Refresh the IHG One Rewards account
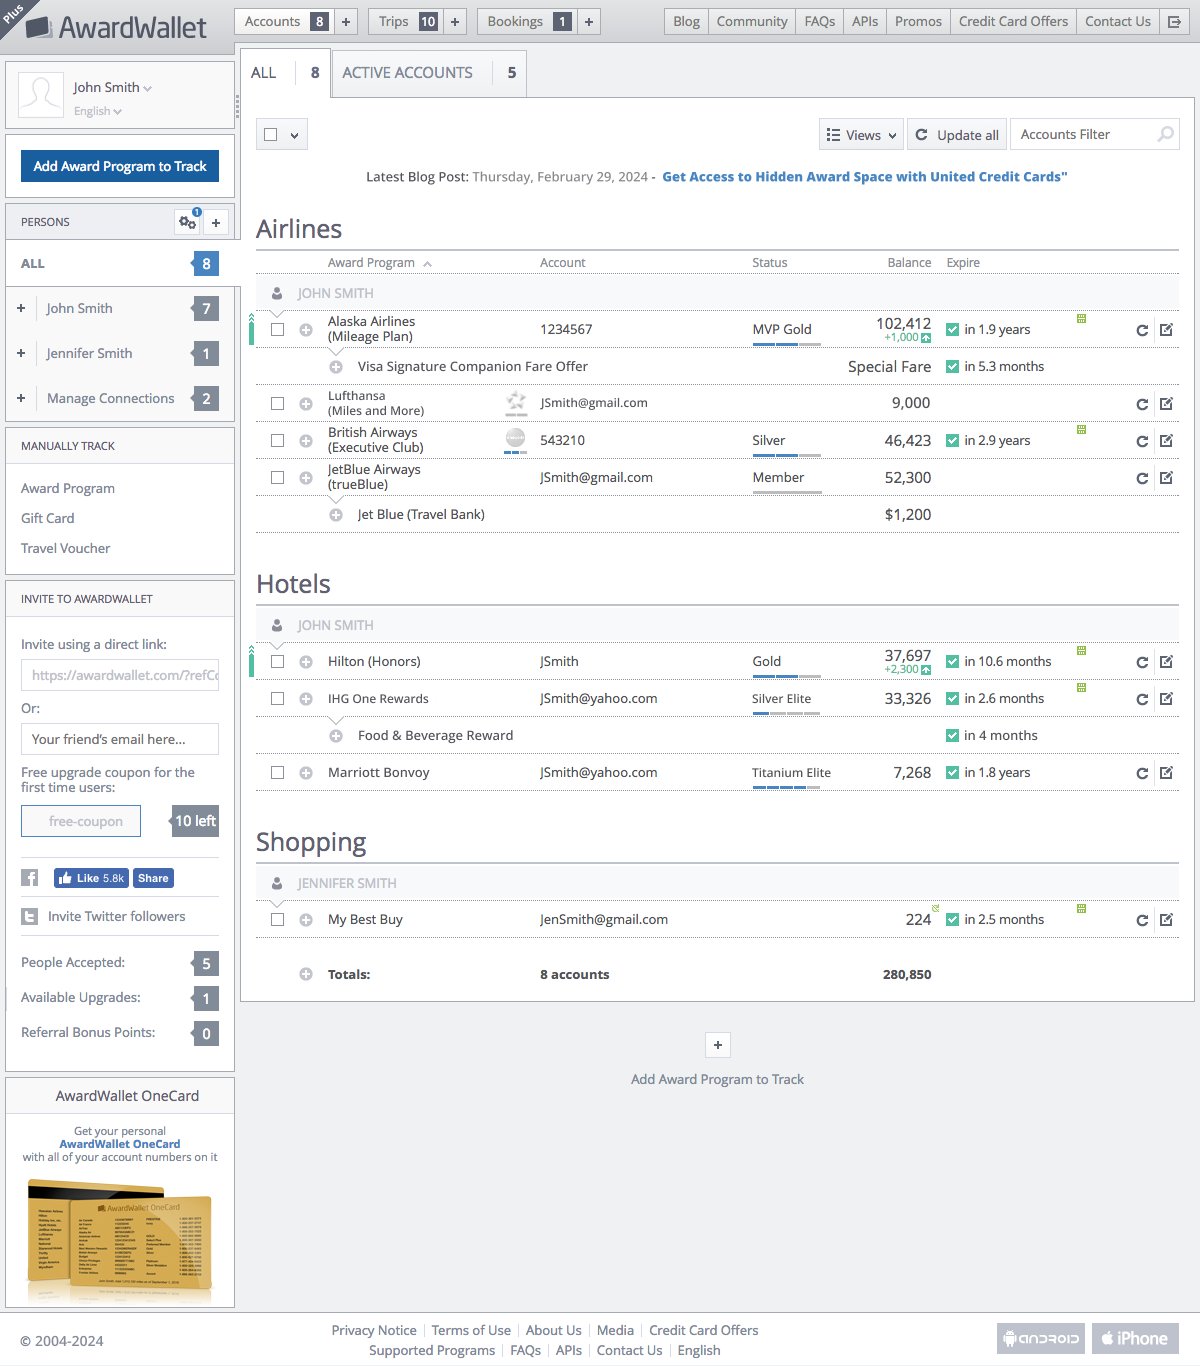This screenshot has width=1200, height=1366. coord(1142,699)
